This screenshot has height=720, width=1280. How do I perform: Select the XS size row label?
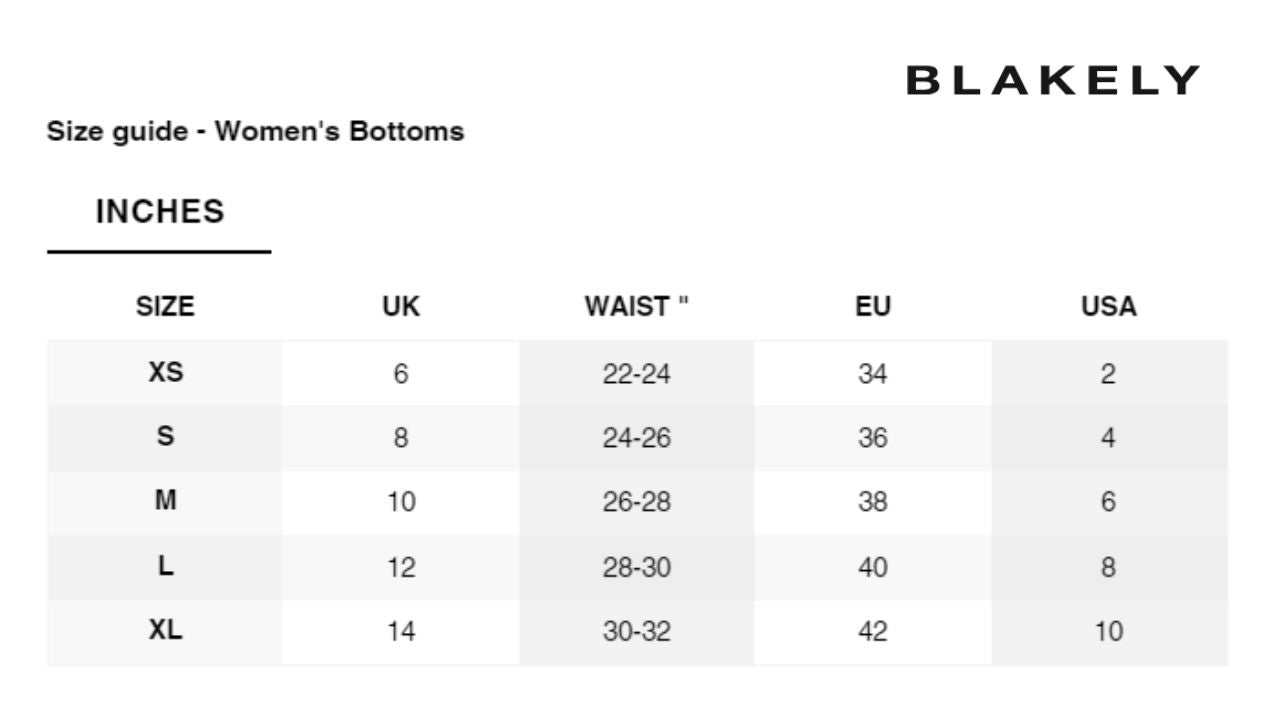tap(165, 373)
